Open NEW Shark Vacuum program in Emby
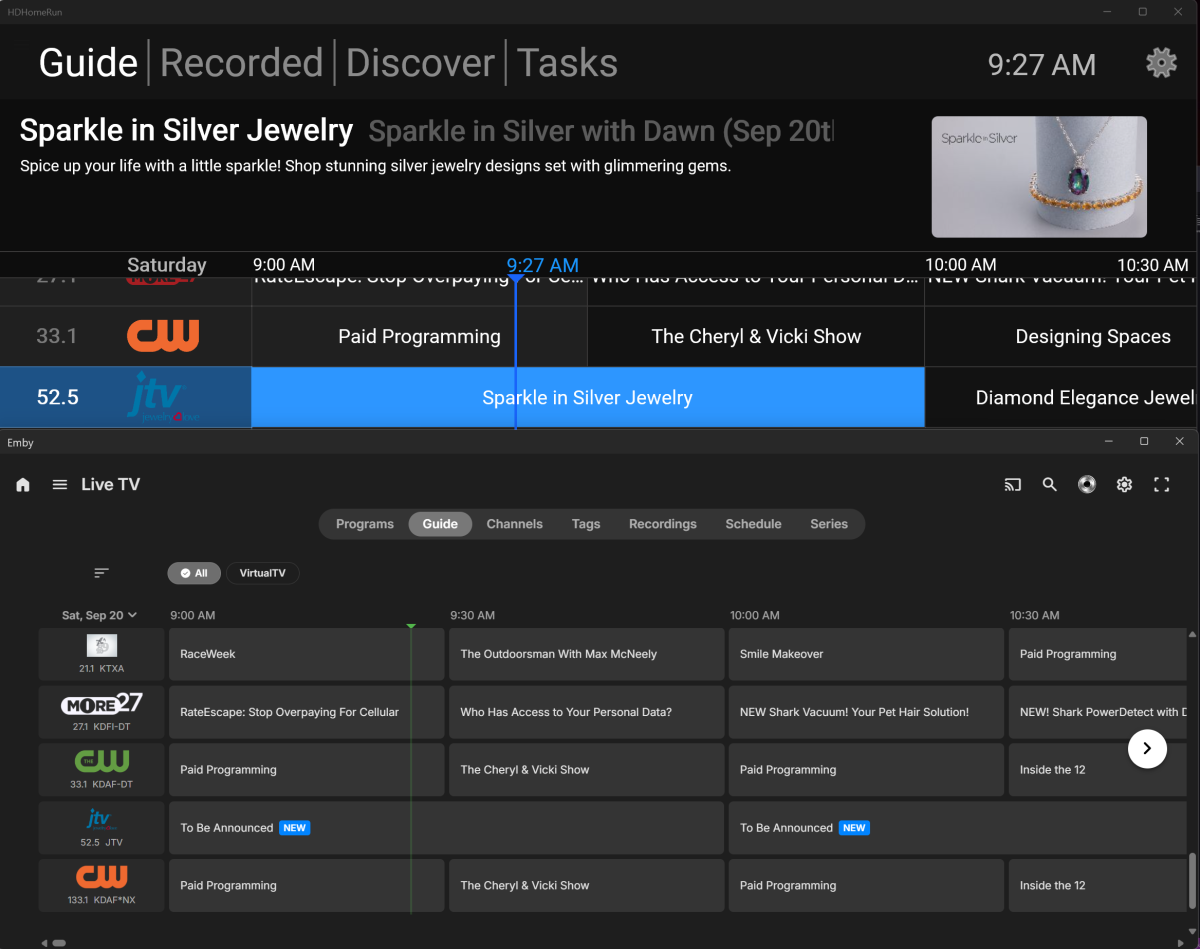This screenshot has width=1200, height=949. 866,712
